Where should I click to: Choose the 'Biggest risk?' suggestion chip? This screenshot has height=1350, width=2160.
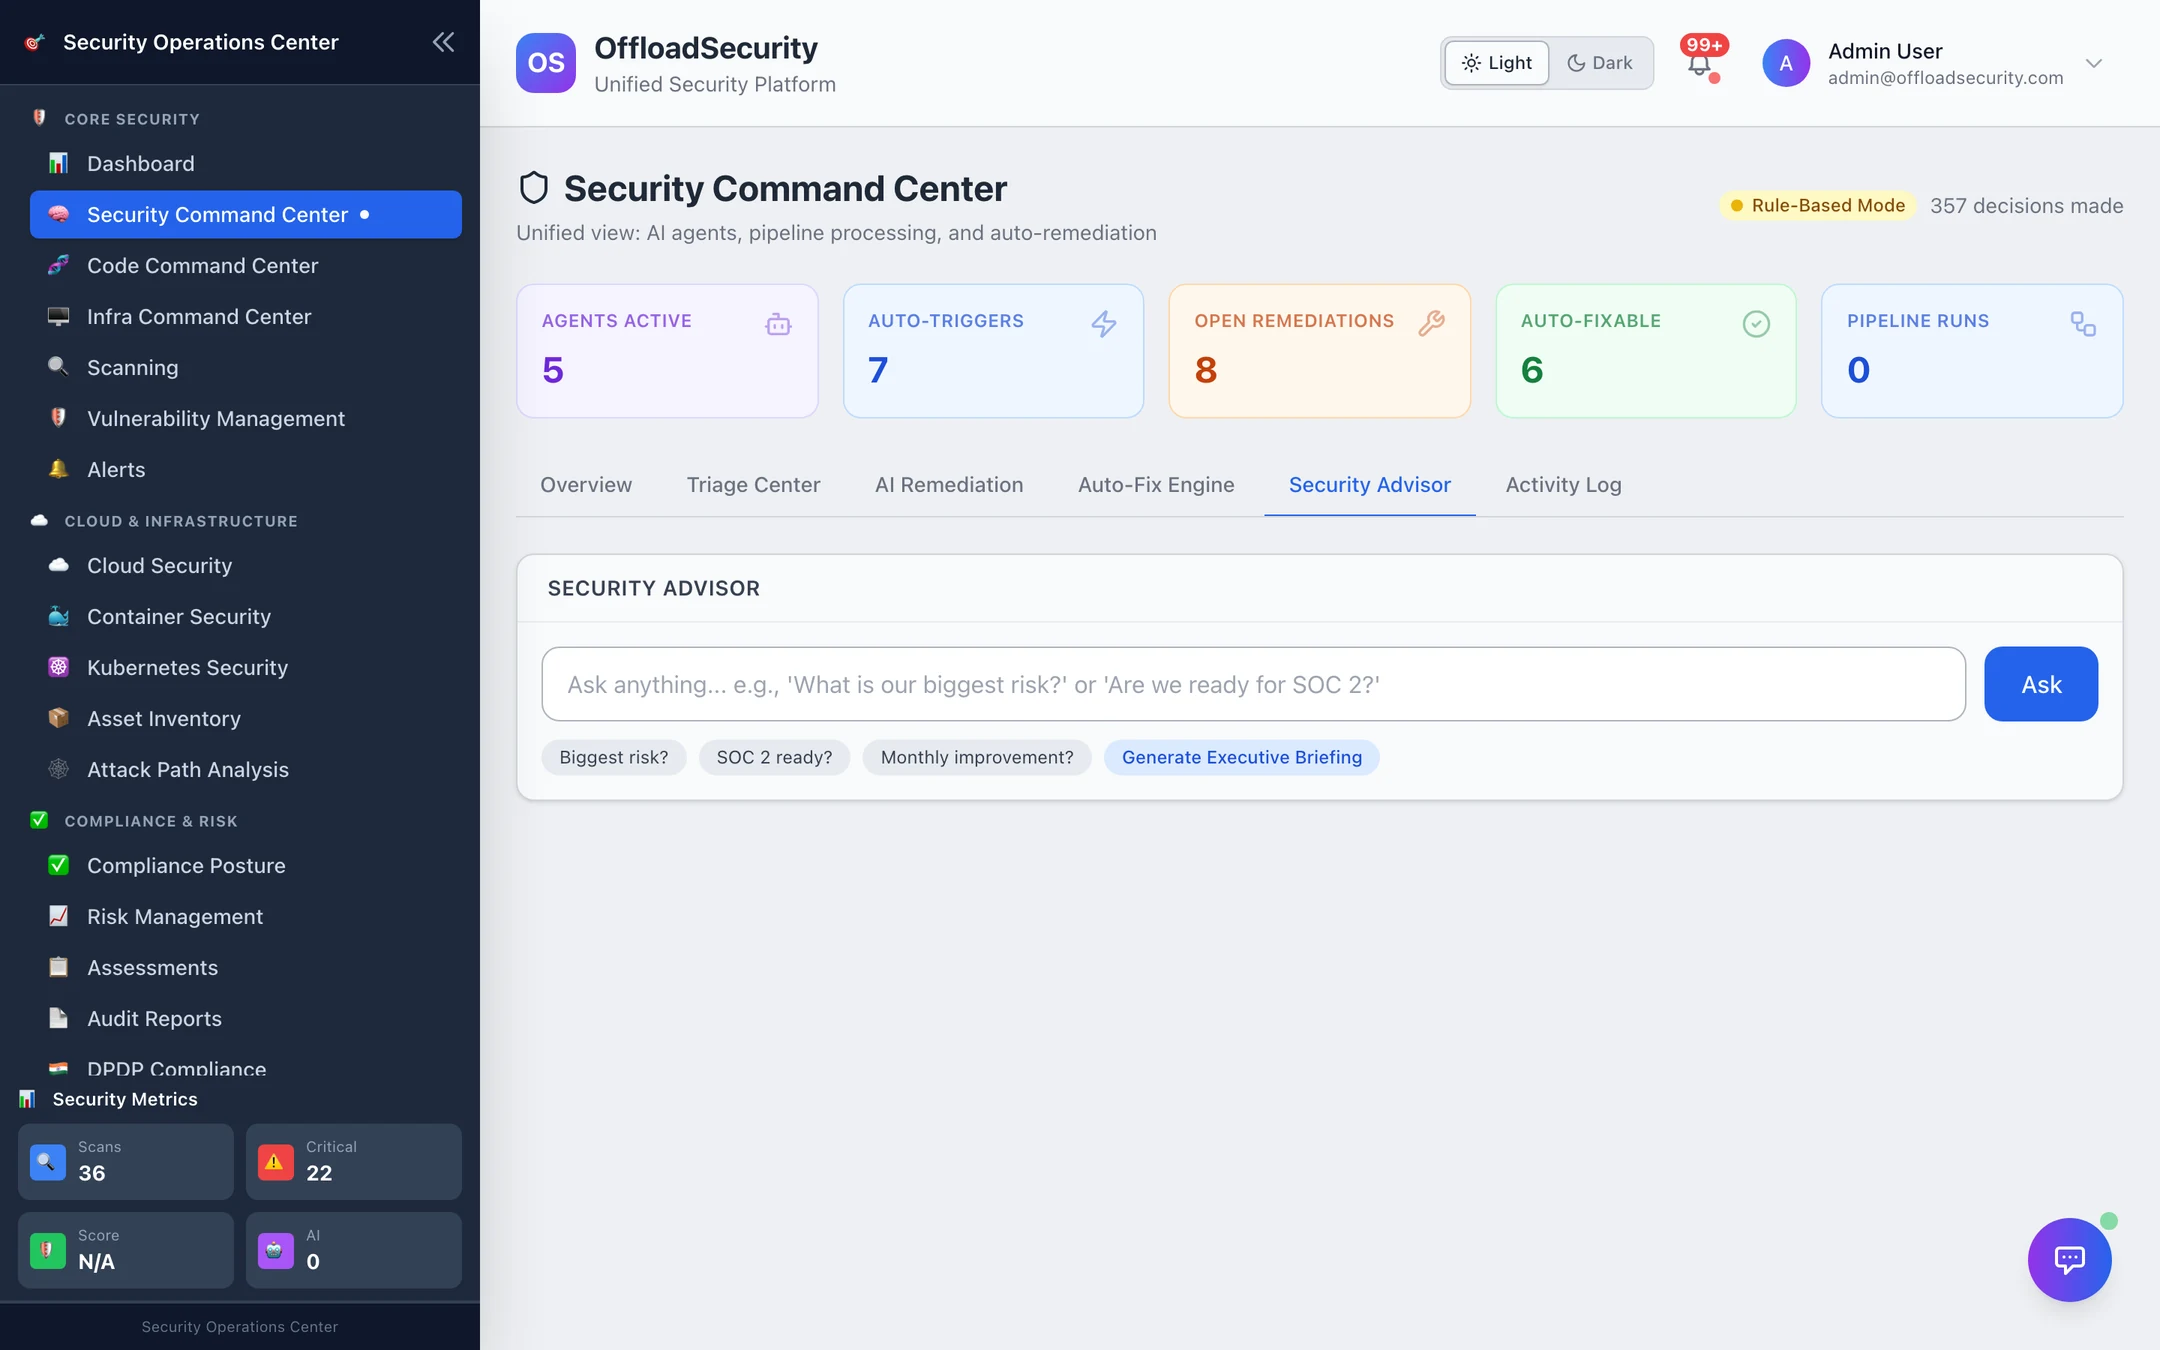point(614,757)
